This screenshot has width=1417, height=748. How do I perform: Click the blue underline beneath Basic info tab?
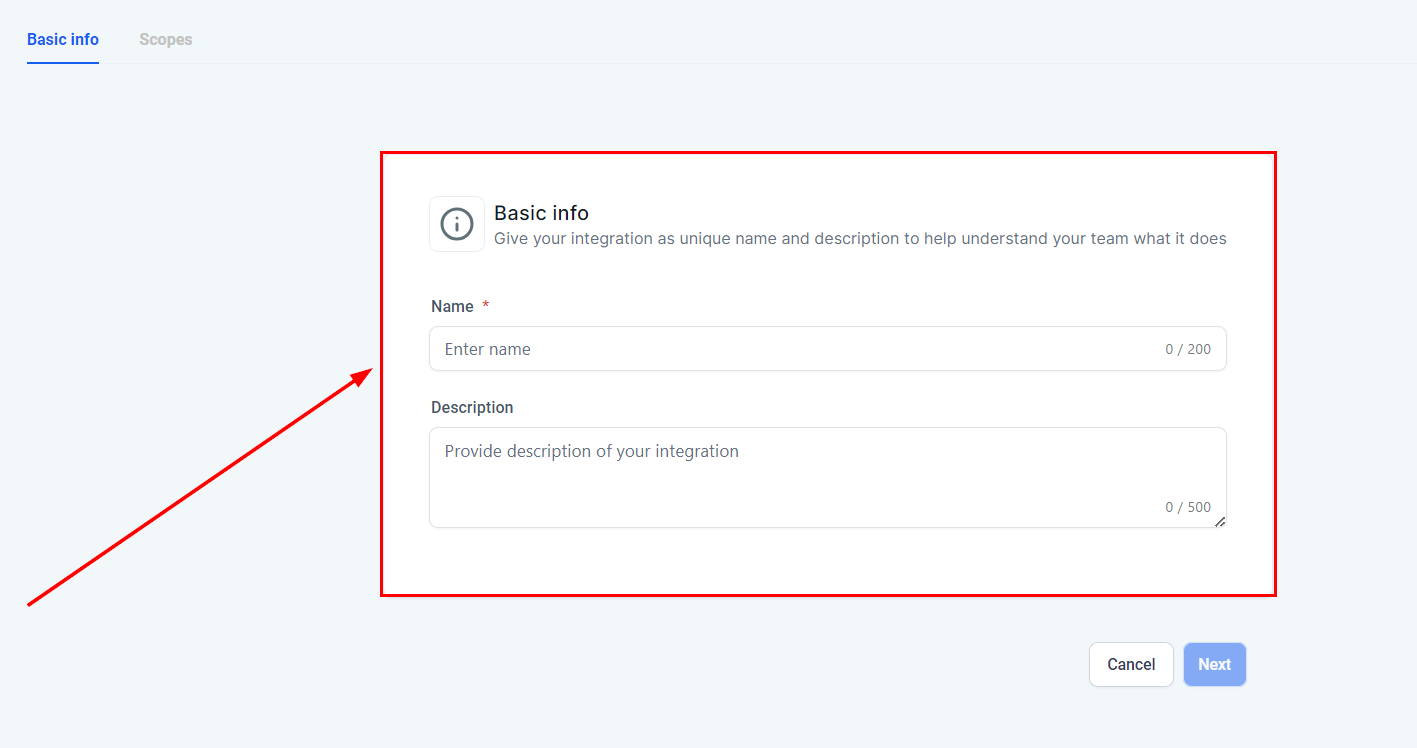(x=63, y=63)
